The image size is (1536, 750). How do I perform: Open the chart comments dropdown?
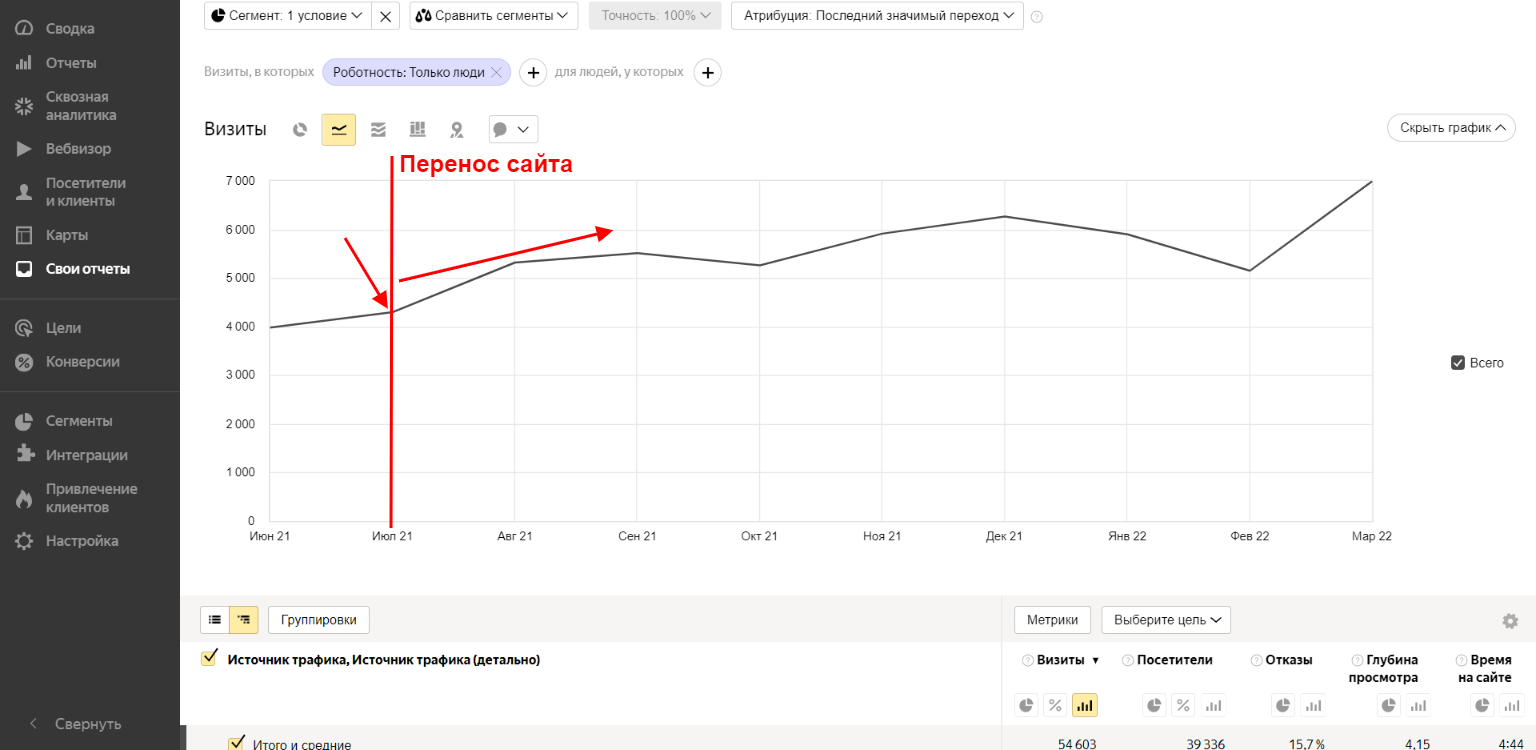pyautogui.click(x=513, y=129)
